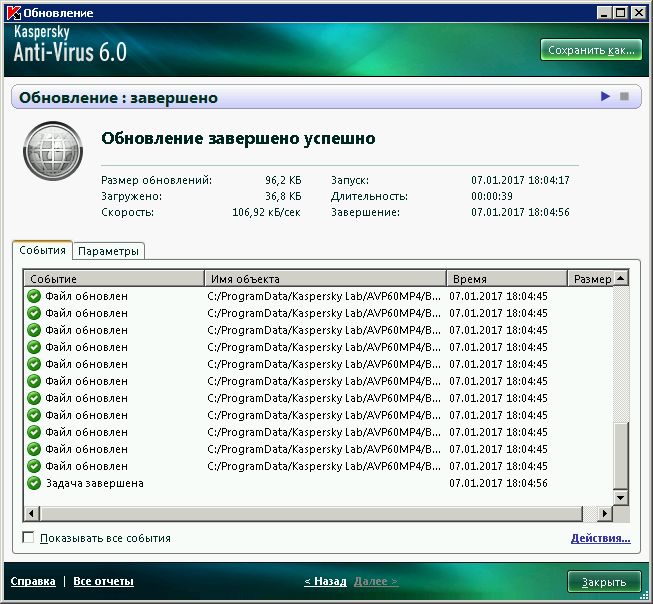Image resolution: width=653 pixels, height=604 pixels.
Task: Click the duration value 00:00:39
Action: (492, 196)
